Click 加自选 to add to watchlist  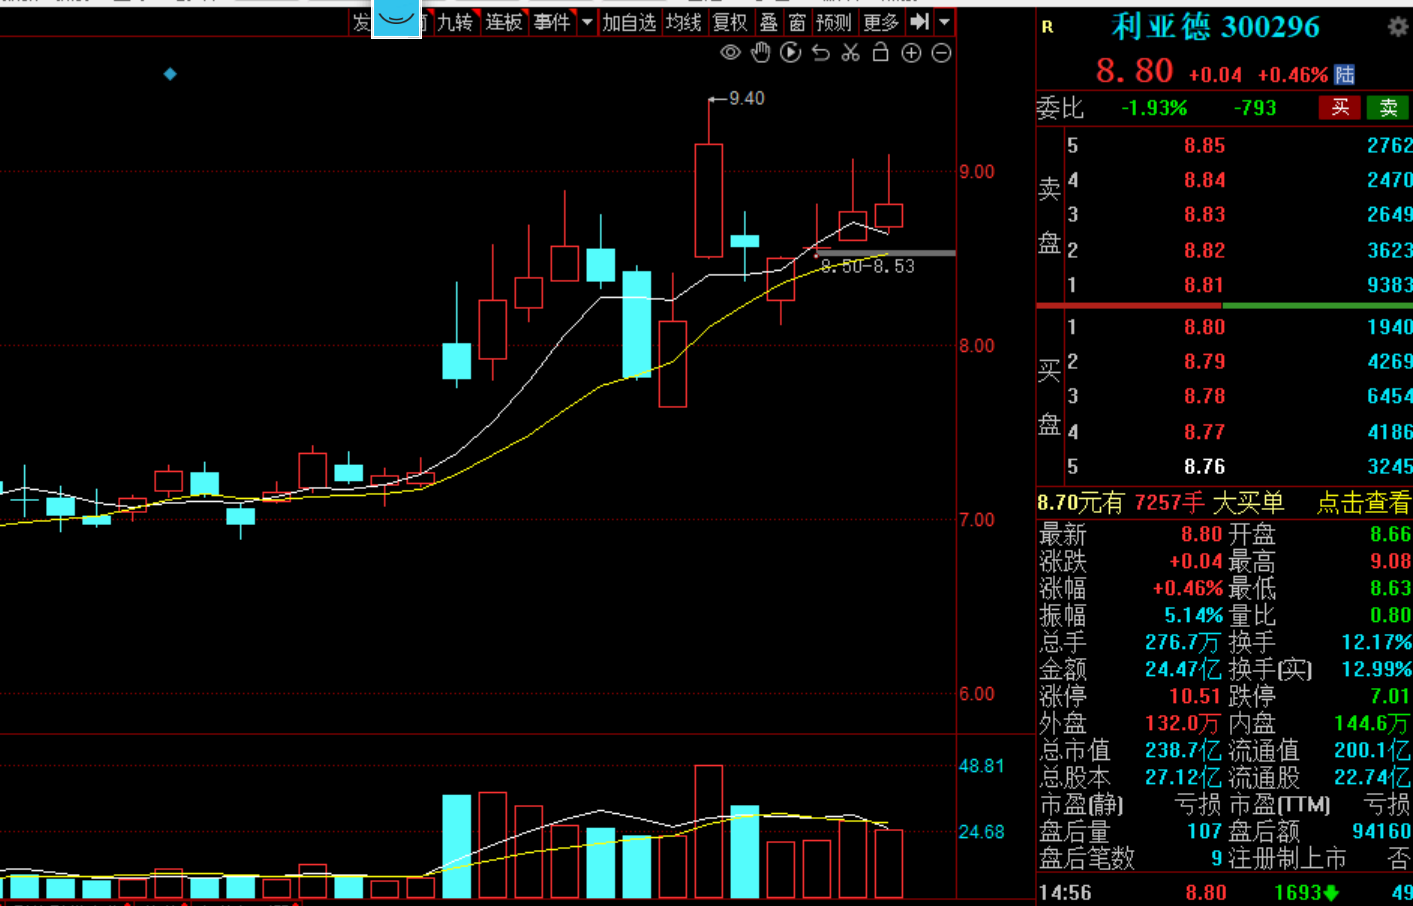[x=629, y=22]
